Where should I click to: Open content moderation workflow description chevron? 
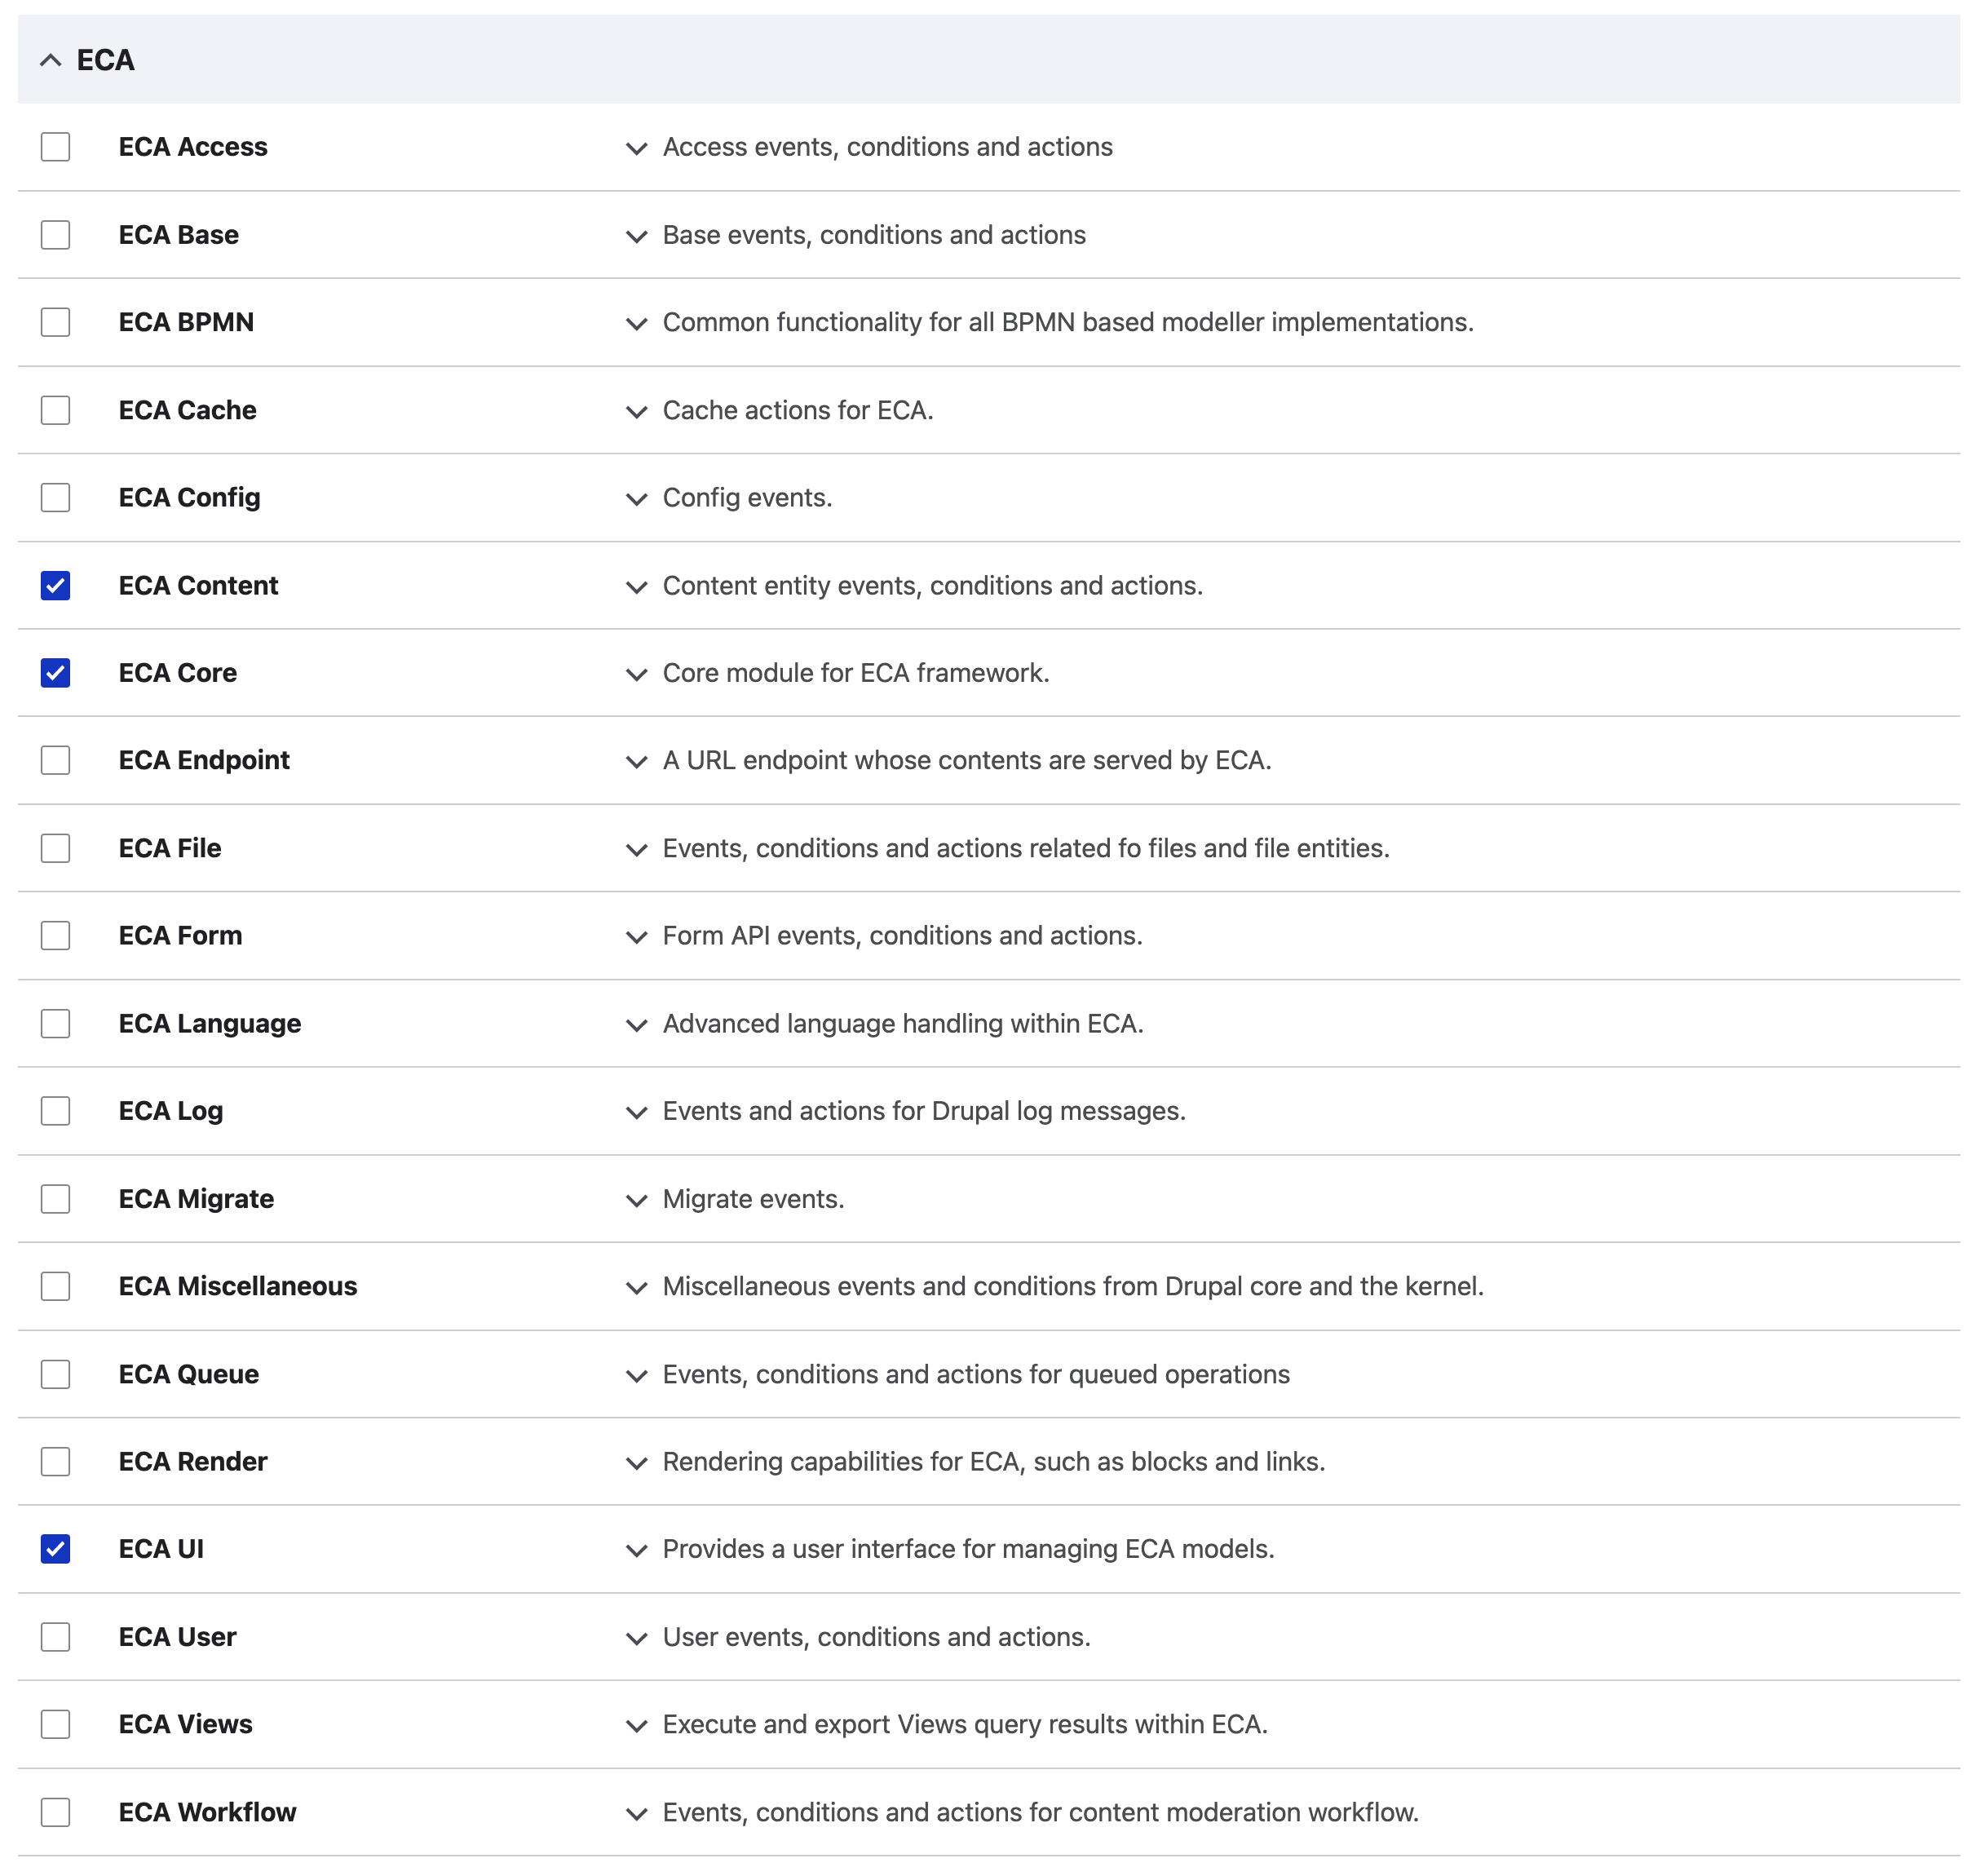tap(636, 1814)
